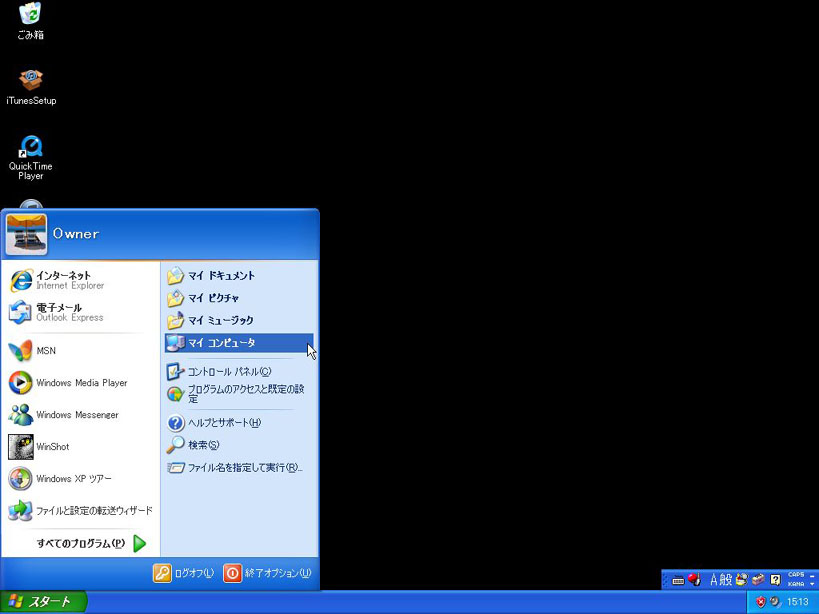Select the QuickTime Player desktop shortcut
The height and width of the screenshot is (614, 819).
30,158
